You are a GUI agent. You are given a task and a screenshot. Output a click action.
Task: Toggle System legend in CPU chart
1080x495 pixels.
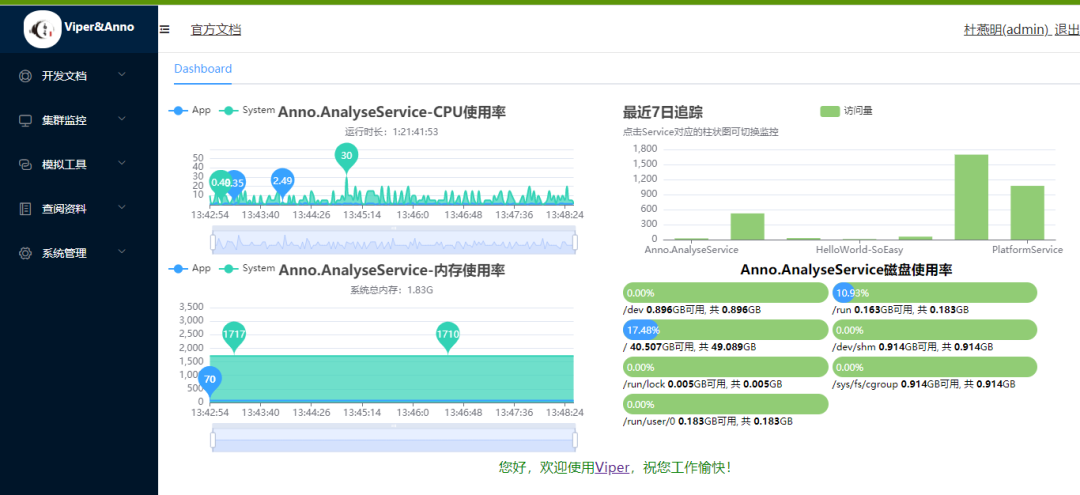point(247,110)
